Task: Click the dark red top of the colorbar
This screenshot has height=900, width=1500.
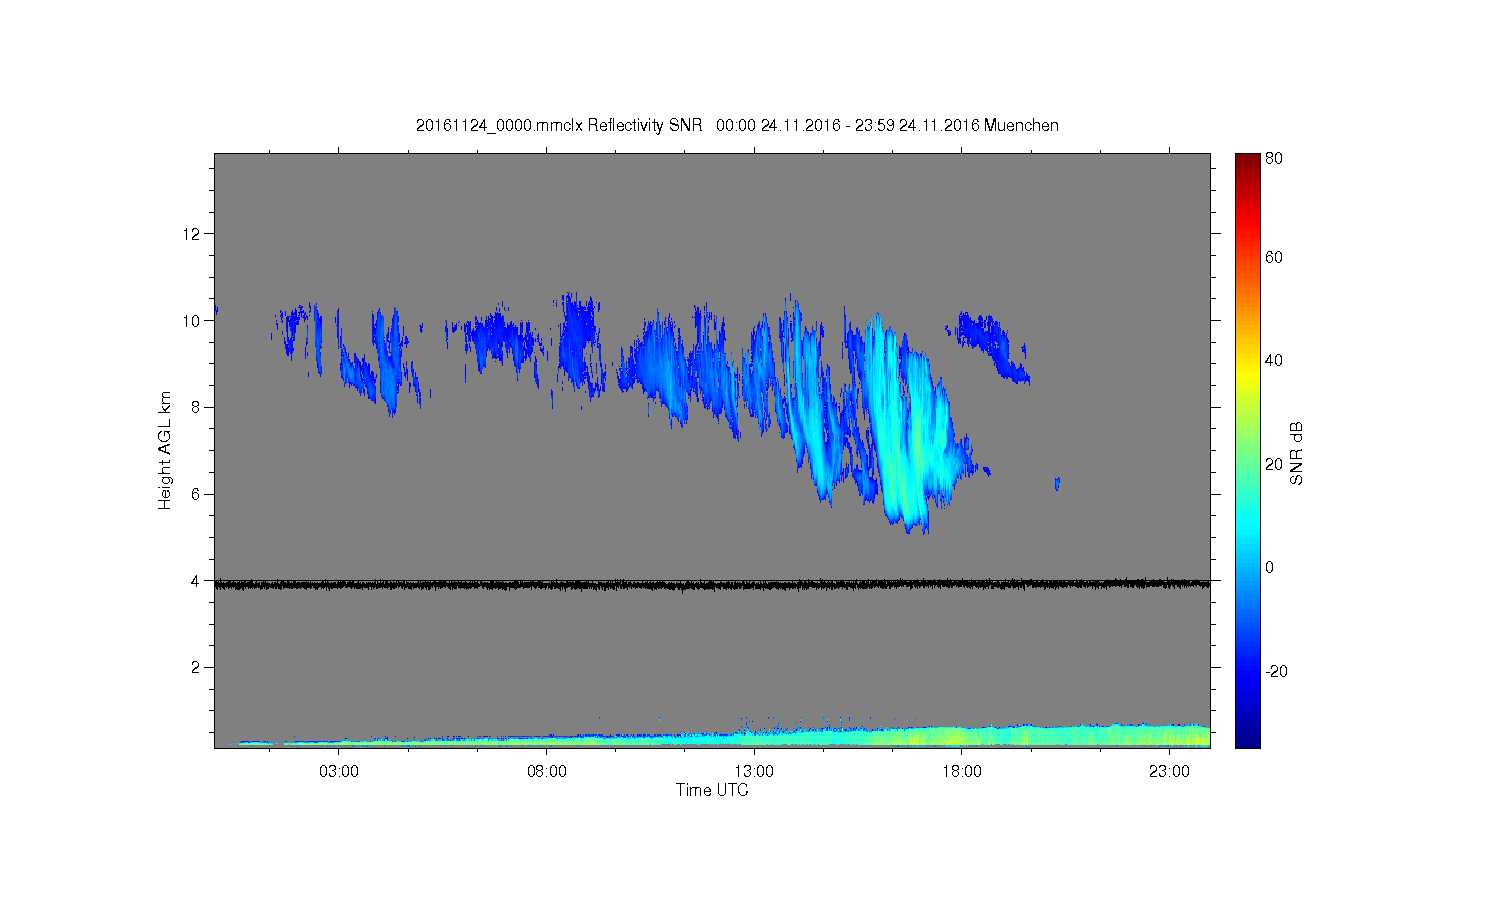Action: [1247, 160]
